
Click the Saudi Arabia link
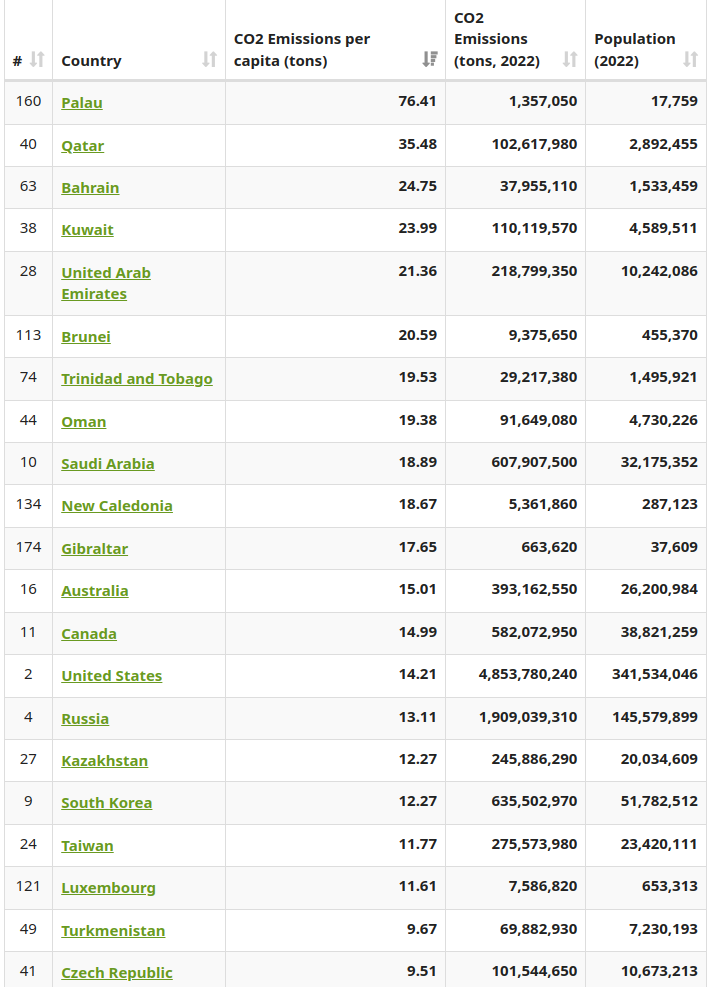tap(108, 464)
